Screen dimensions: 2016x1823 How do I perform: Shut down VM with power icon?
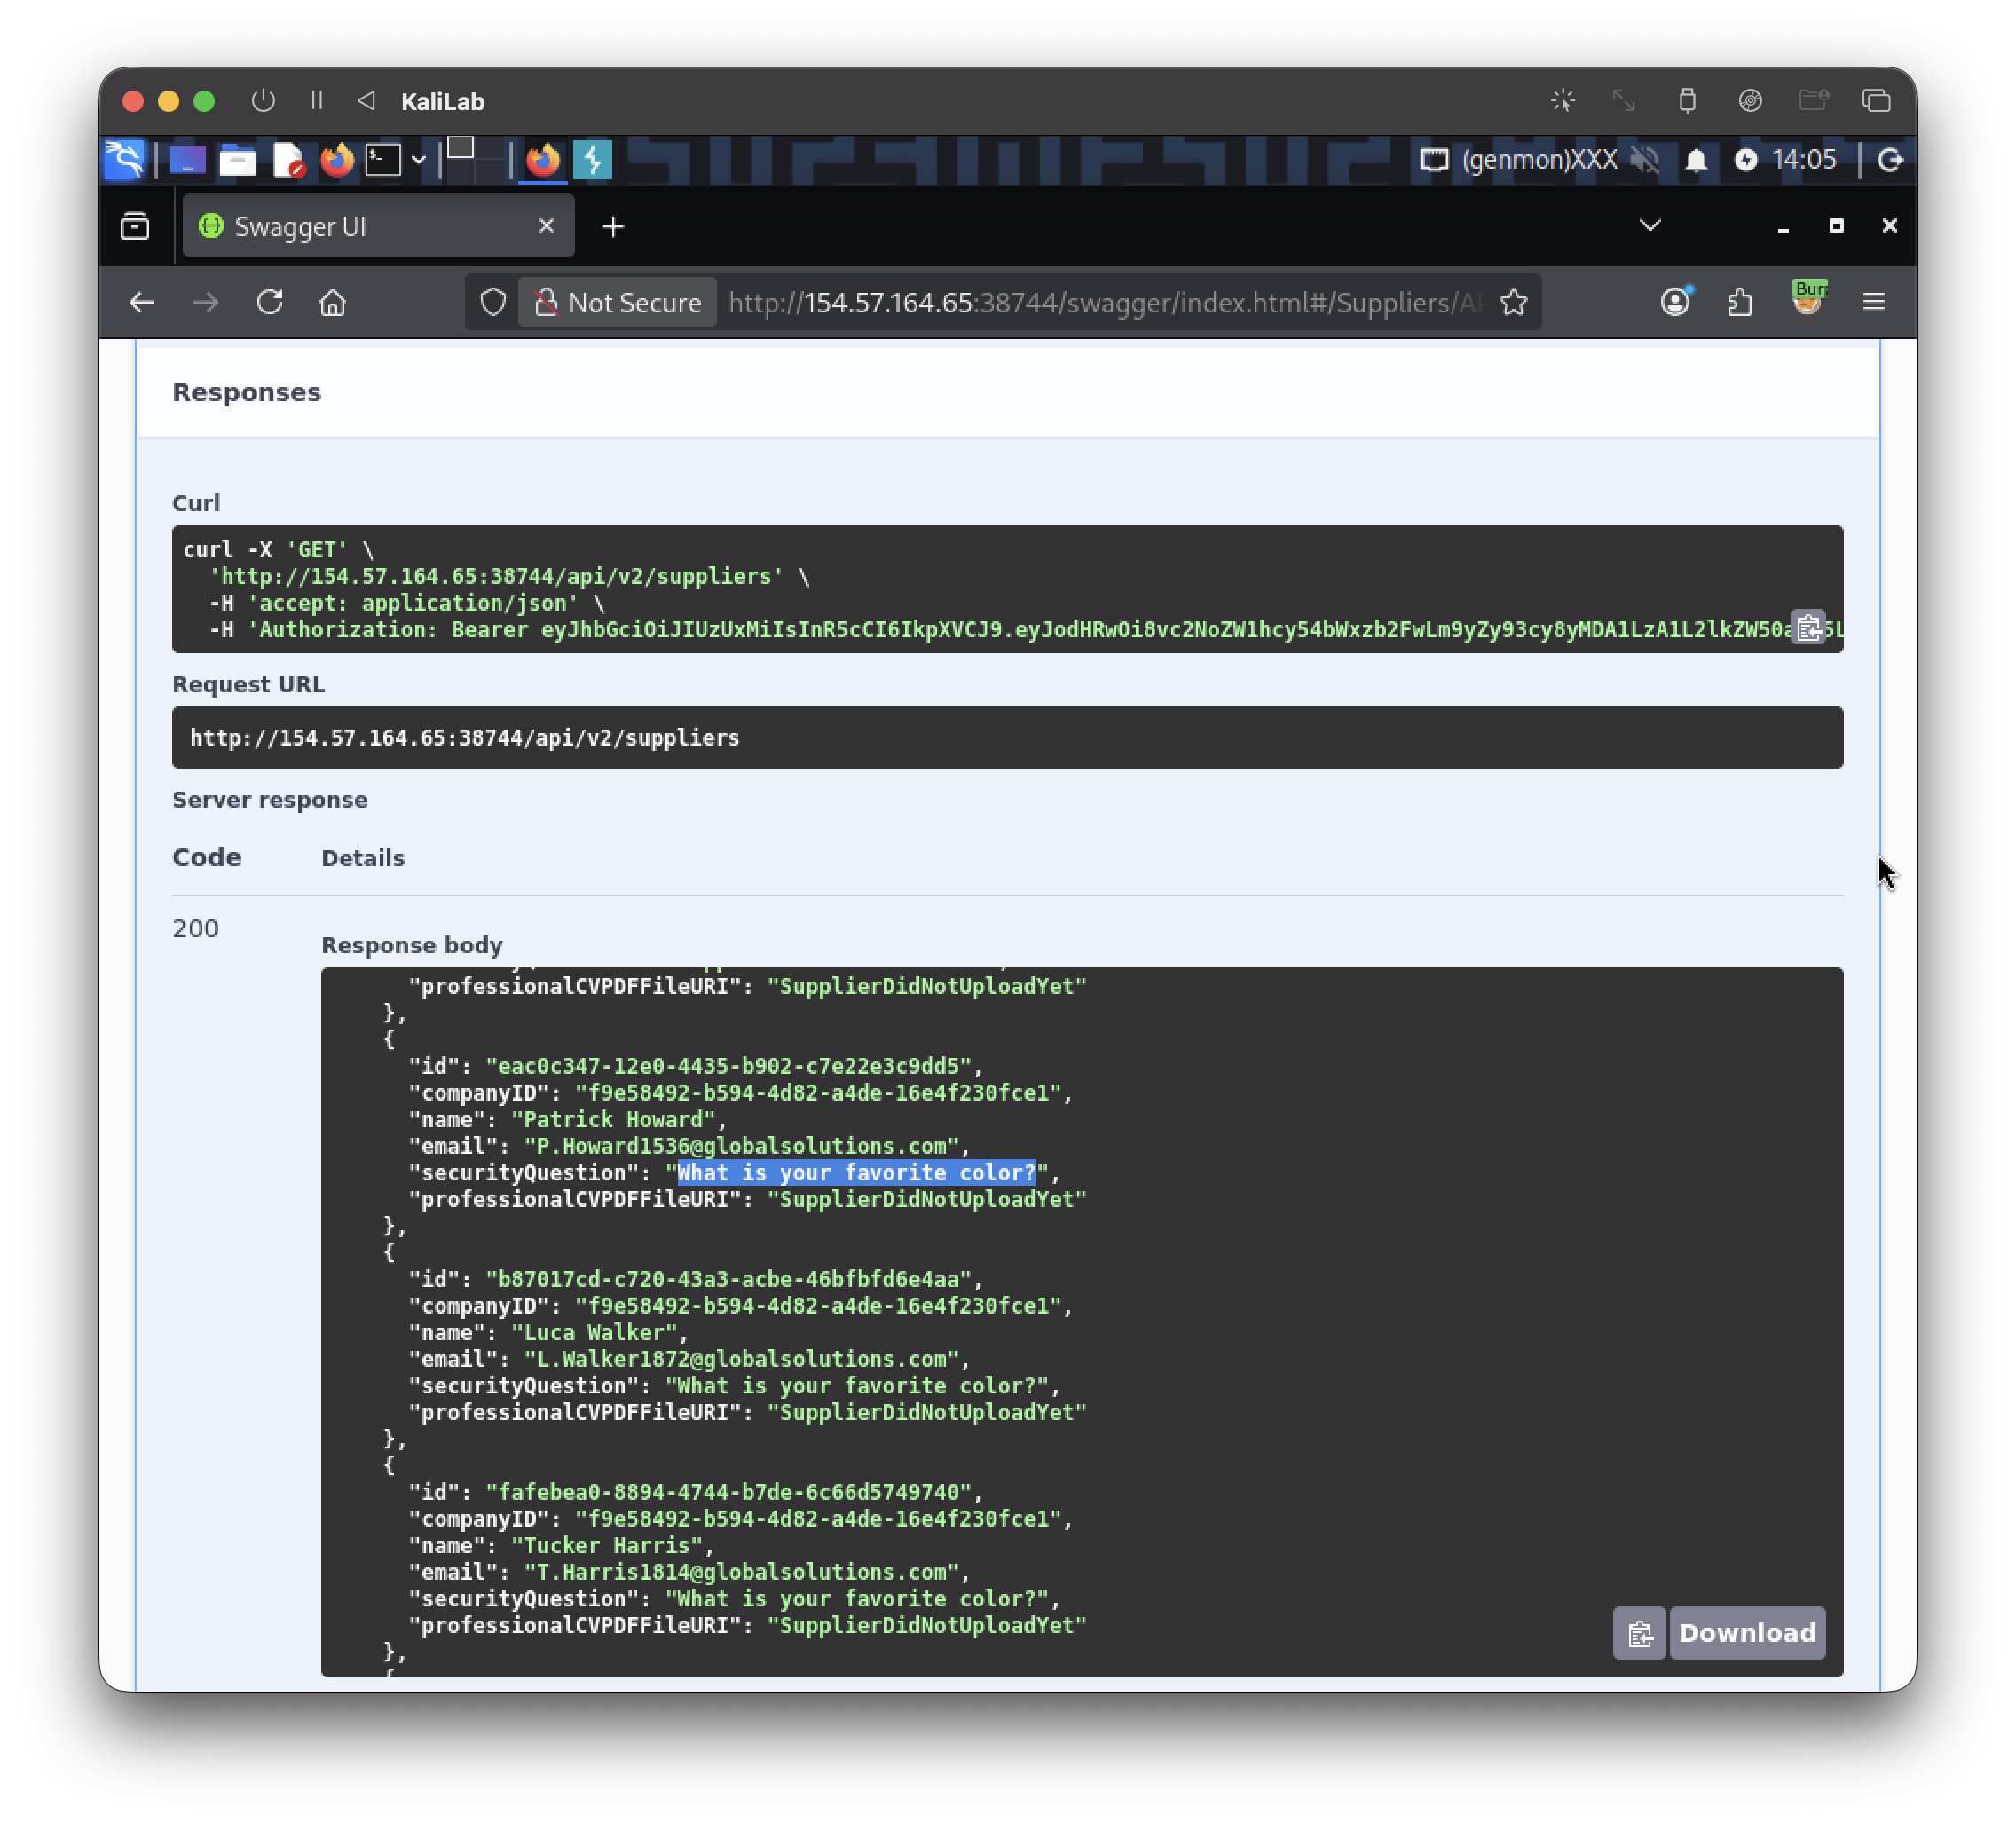[x=264, y=101]
